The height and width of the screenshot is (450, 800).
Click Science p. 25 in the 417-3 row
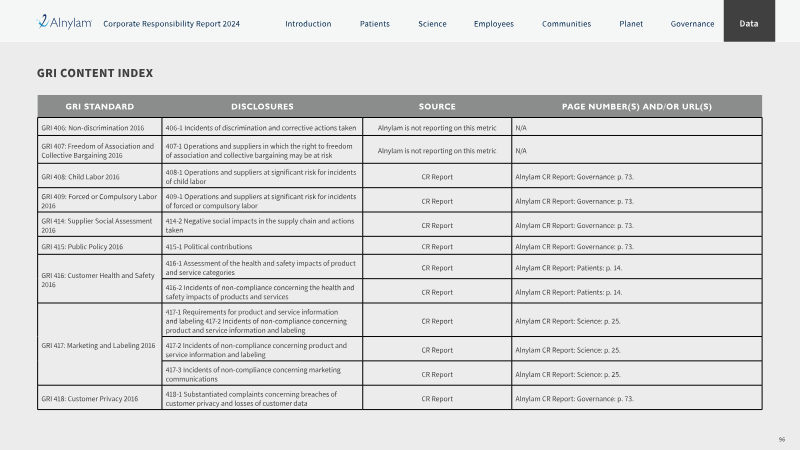568,374
